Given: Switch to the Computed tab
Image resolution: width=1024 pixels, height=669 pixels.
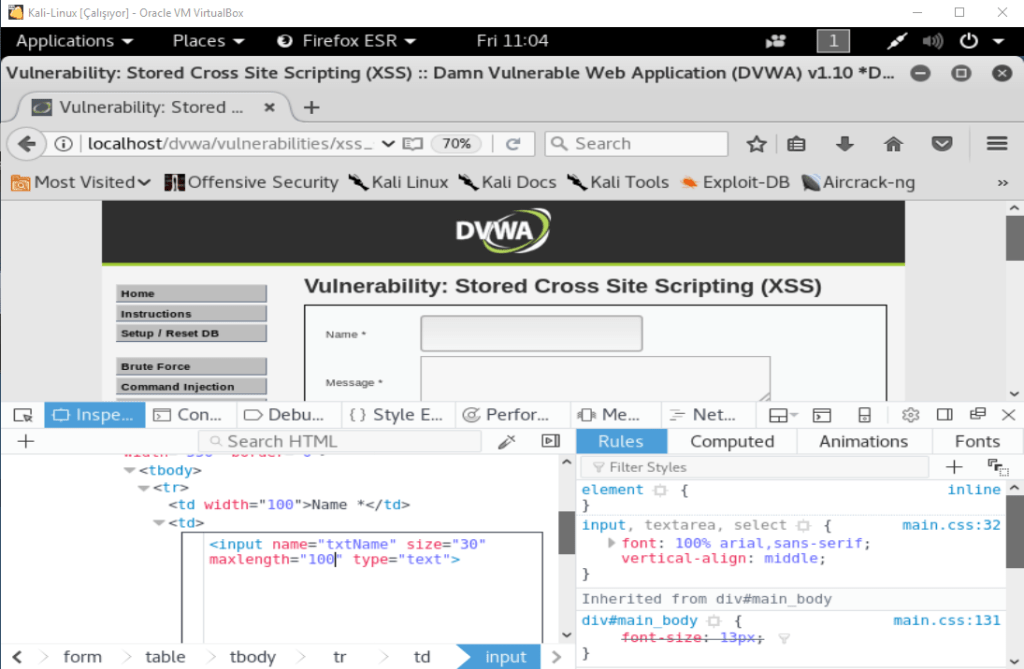Looking at the screenshot, I should (x=732, y=441).
